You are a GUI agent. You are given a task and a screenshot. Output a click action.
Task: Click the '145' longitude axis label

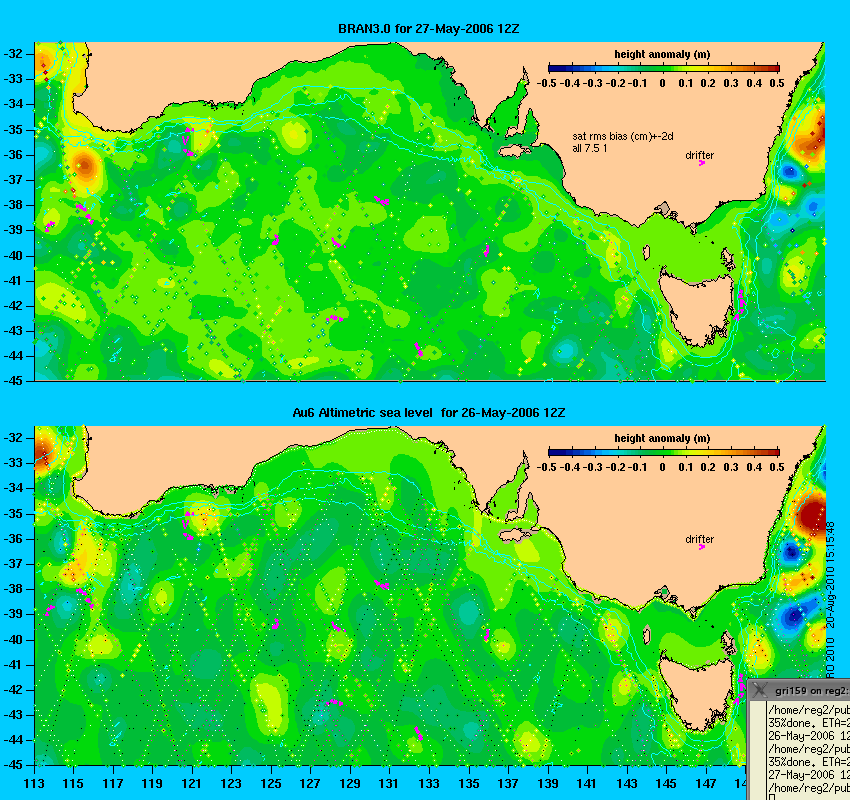pos(666,784)
